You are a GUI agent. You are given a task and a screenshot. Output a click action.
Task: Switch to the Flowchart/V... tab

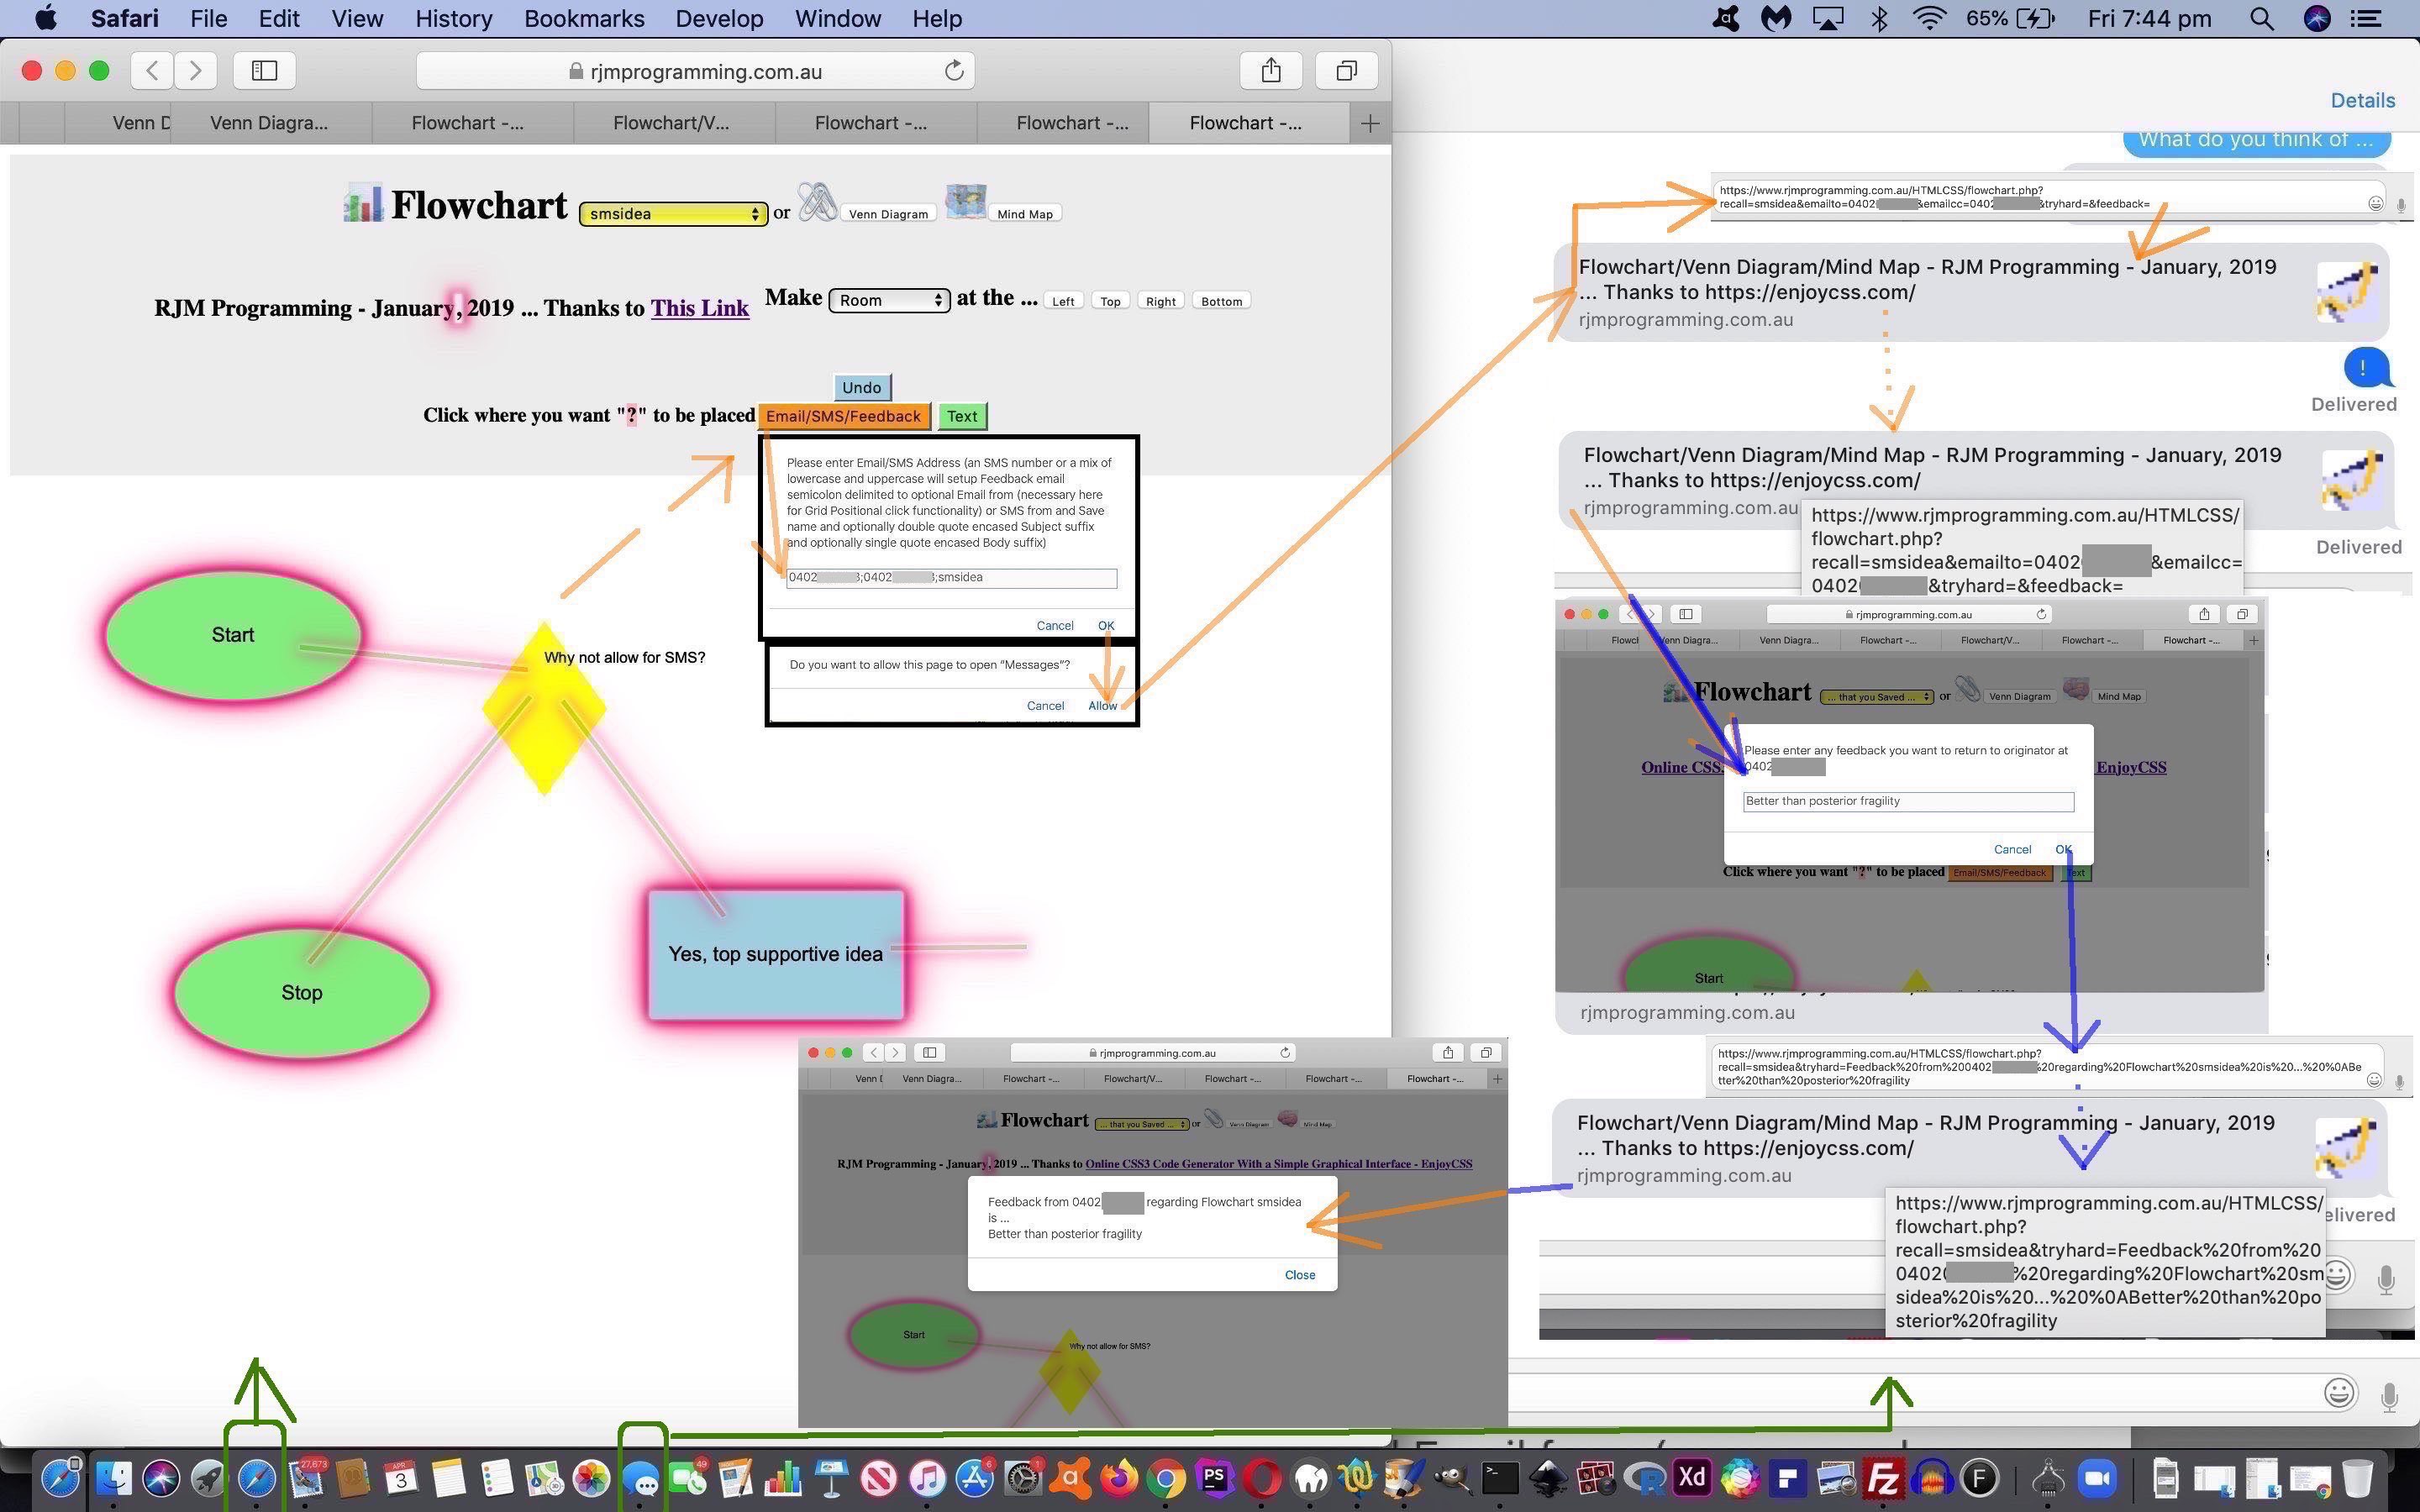pos(671,123)
